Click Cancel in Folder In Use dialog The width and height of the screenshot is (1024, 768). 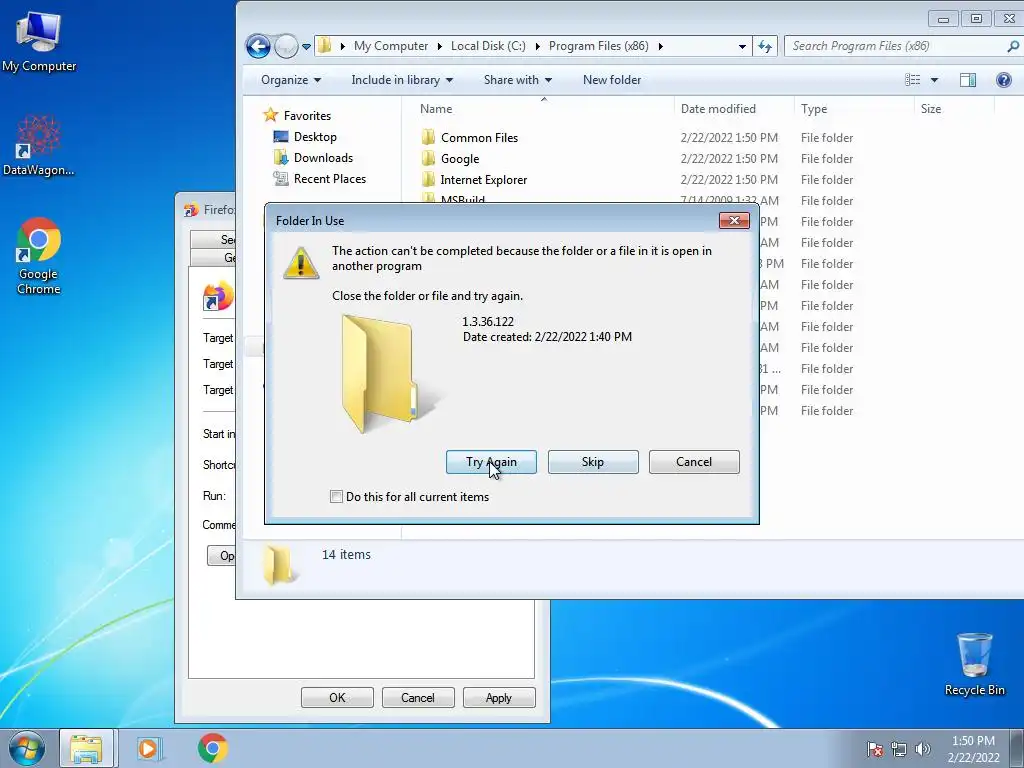(694, 462)
